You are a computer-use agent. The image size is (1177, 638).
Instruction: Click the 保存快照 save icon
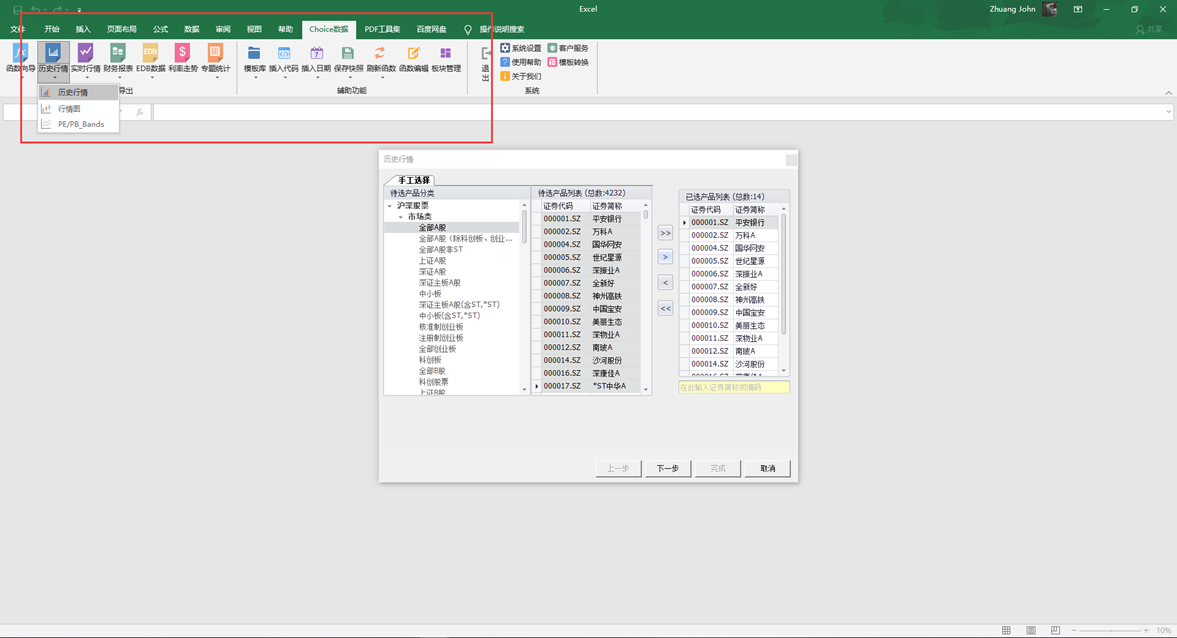[348, 53]
